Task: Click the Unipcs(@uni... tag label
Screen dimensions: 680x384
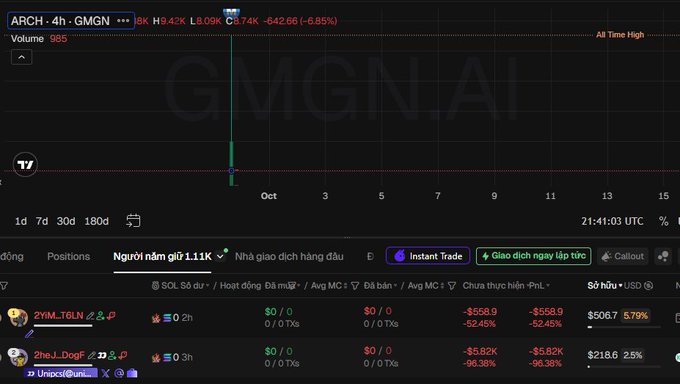Action: [x=61, y=373]
